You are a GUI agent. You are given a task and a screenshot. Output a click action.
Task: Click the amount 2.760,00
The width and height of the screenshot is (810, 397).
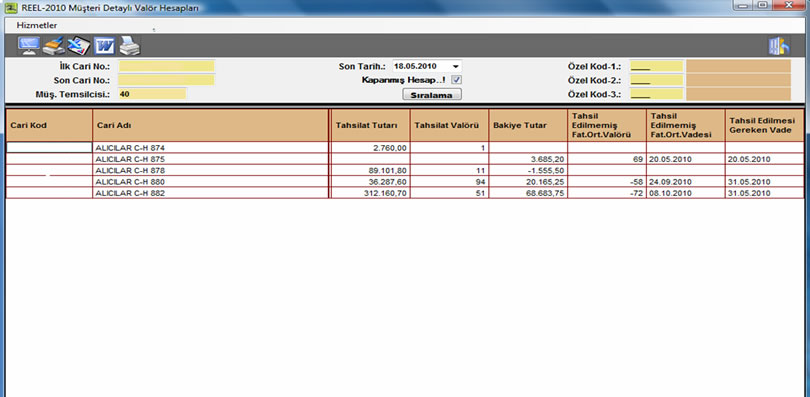(x=391, y=148)
